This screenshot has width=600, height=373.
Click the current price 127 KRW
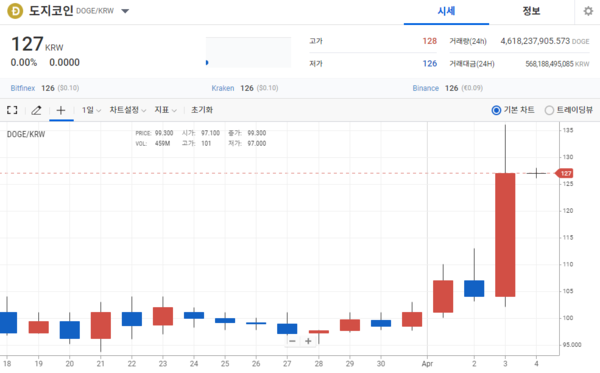[x=37, y=44]
